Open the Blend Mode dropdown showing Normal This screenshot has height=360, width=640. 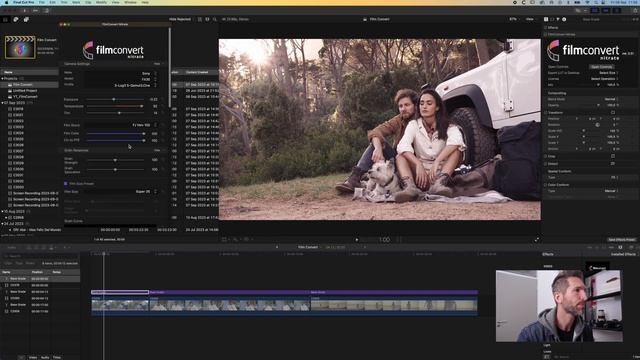[x=611, y=99]
